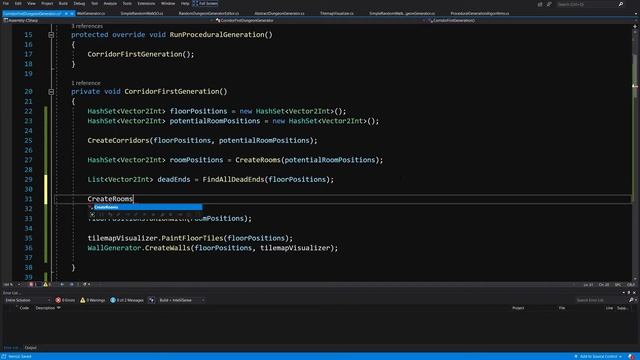Click the Description column header
The width and height of the screenshot is (640, 360).
pyautogui.click(x=45, y=308)
